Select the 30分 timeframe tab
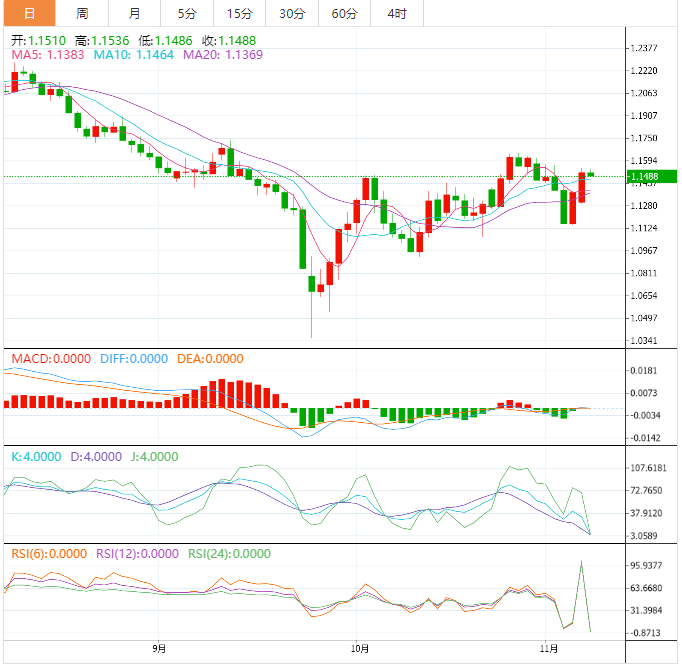The width and height of the screenshot is (682, 671). click(x=292, y=13)
